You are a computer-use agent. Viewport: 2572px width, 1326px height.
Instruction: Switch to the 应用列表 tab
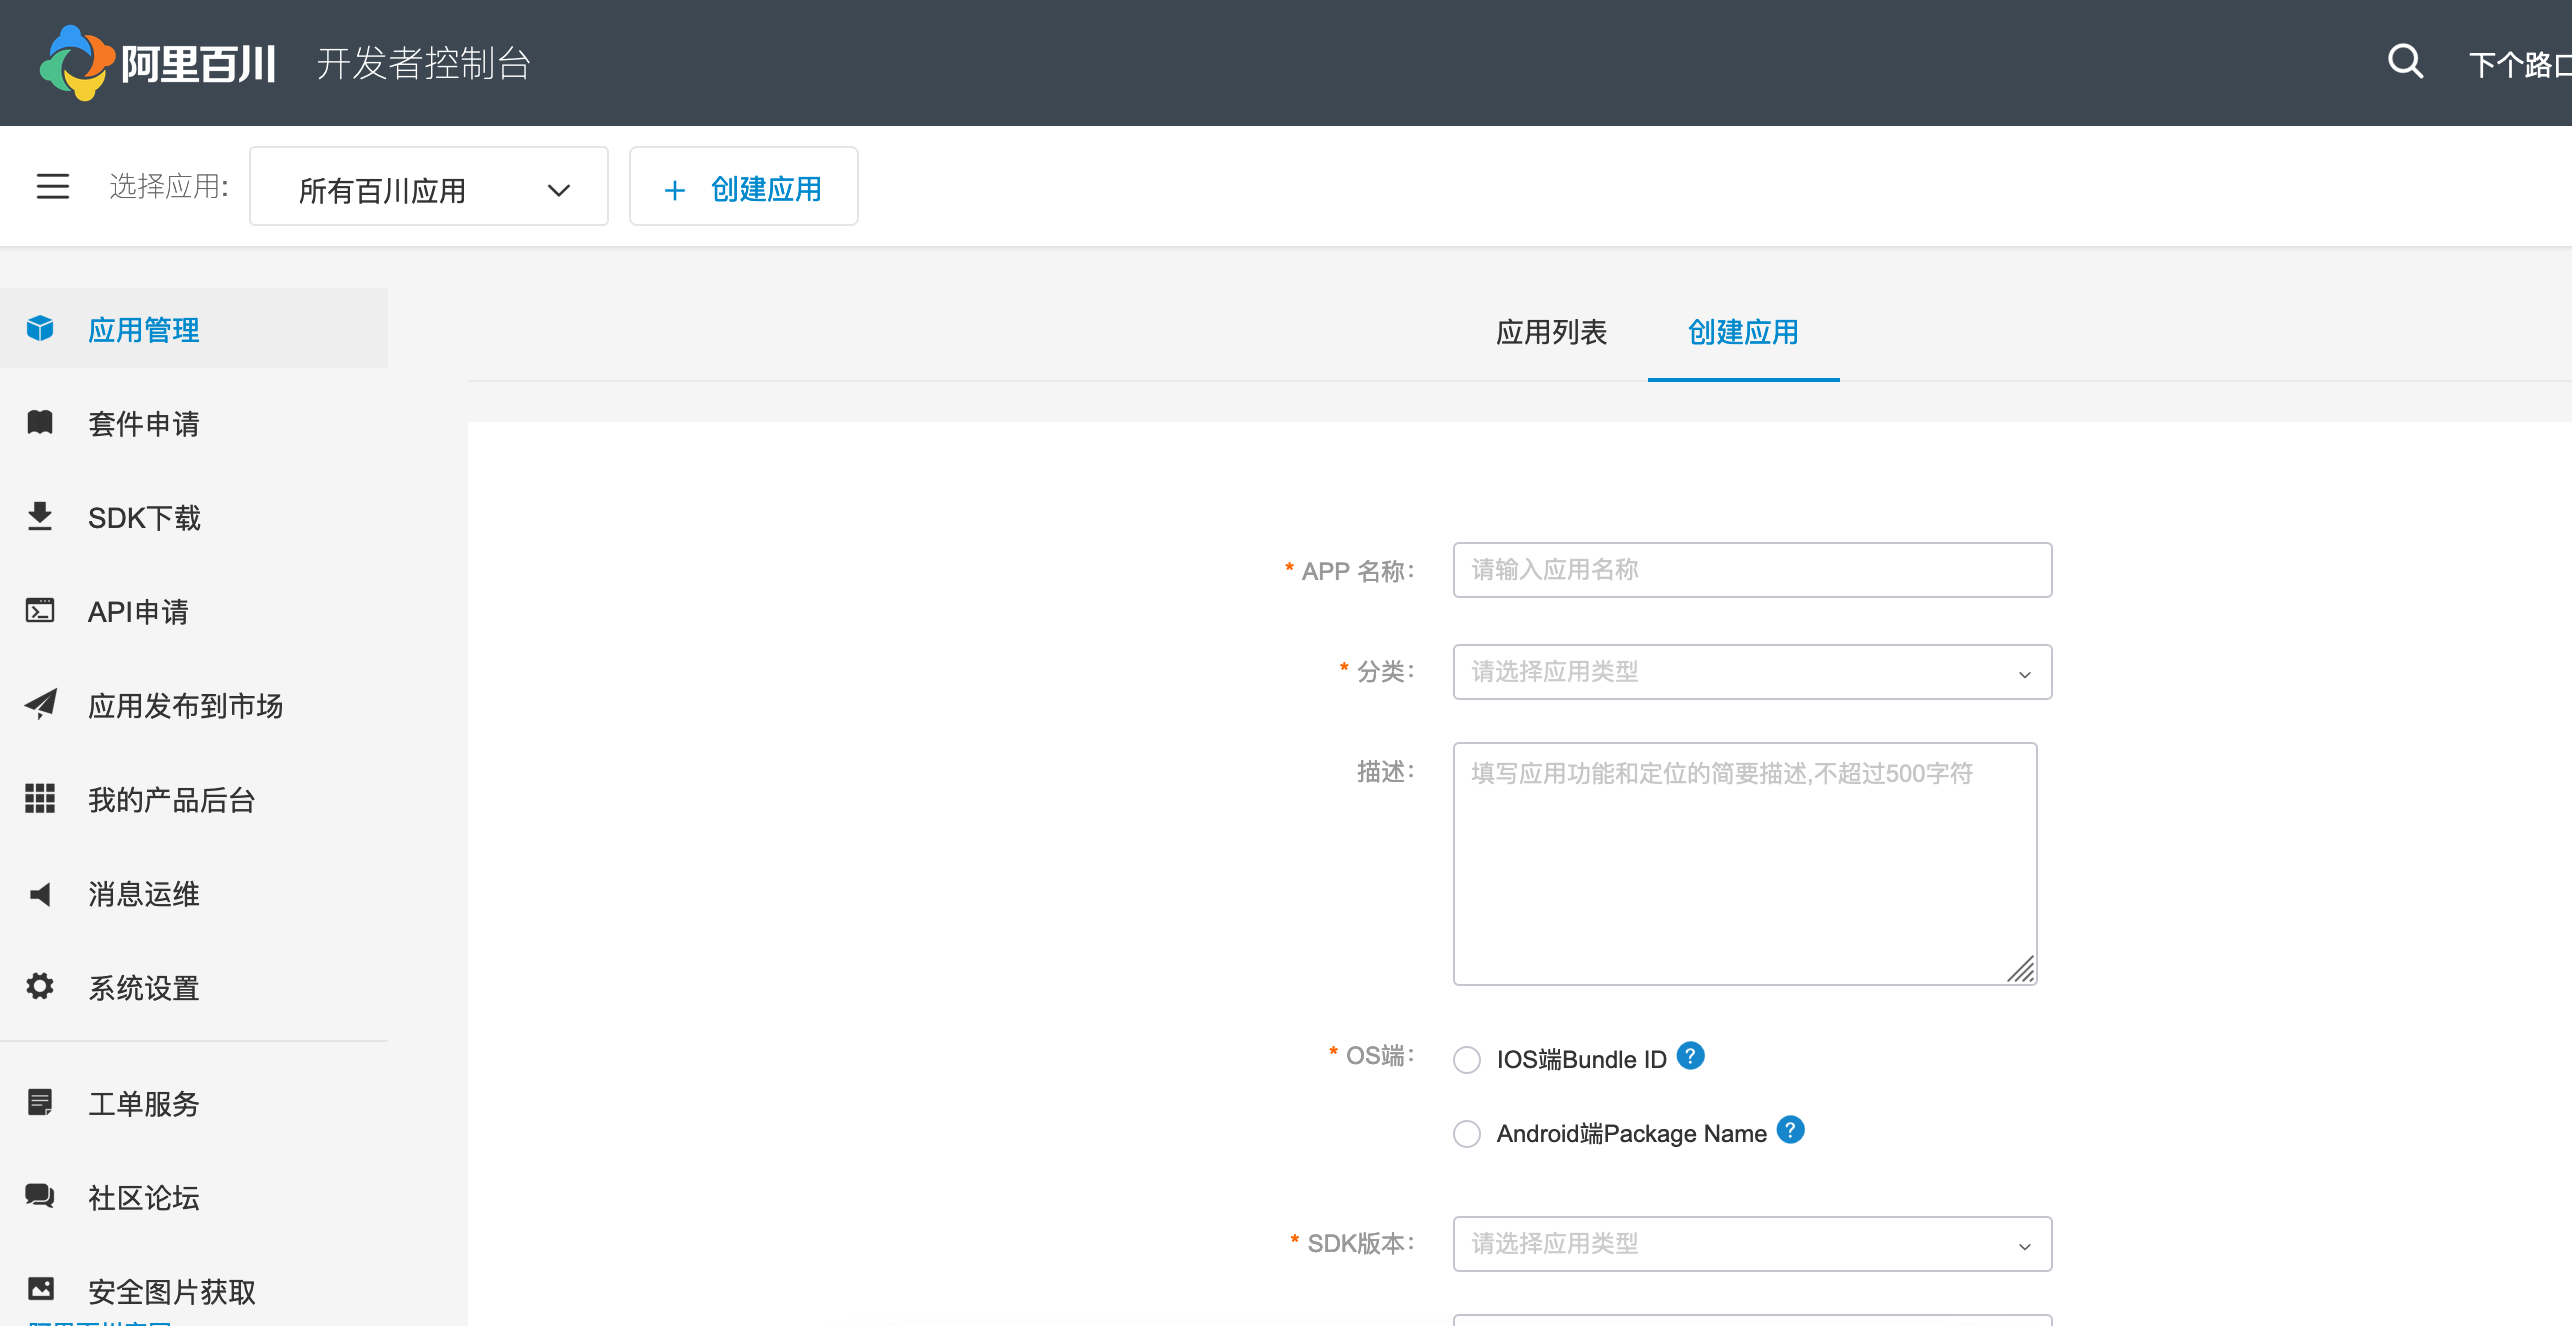1550,332
